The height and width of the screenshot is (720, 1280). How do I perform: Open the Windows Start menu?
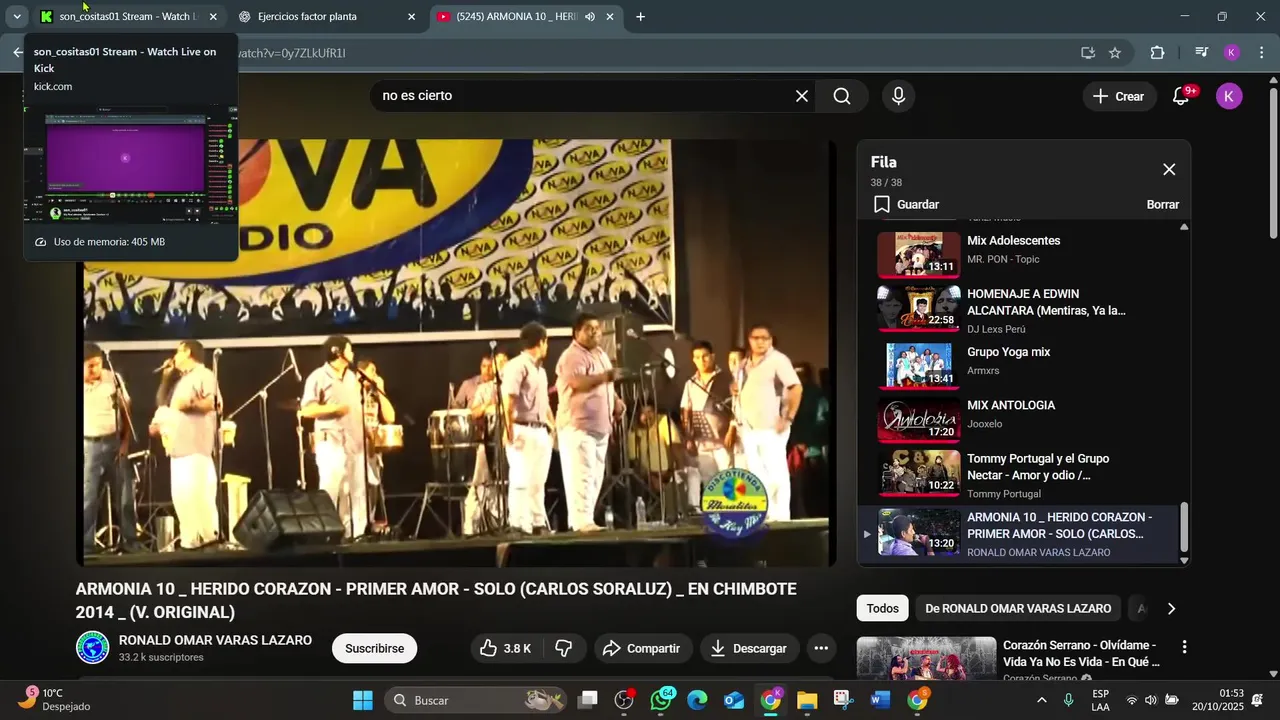pos(363,700)
